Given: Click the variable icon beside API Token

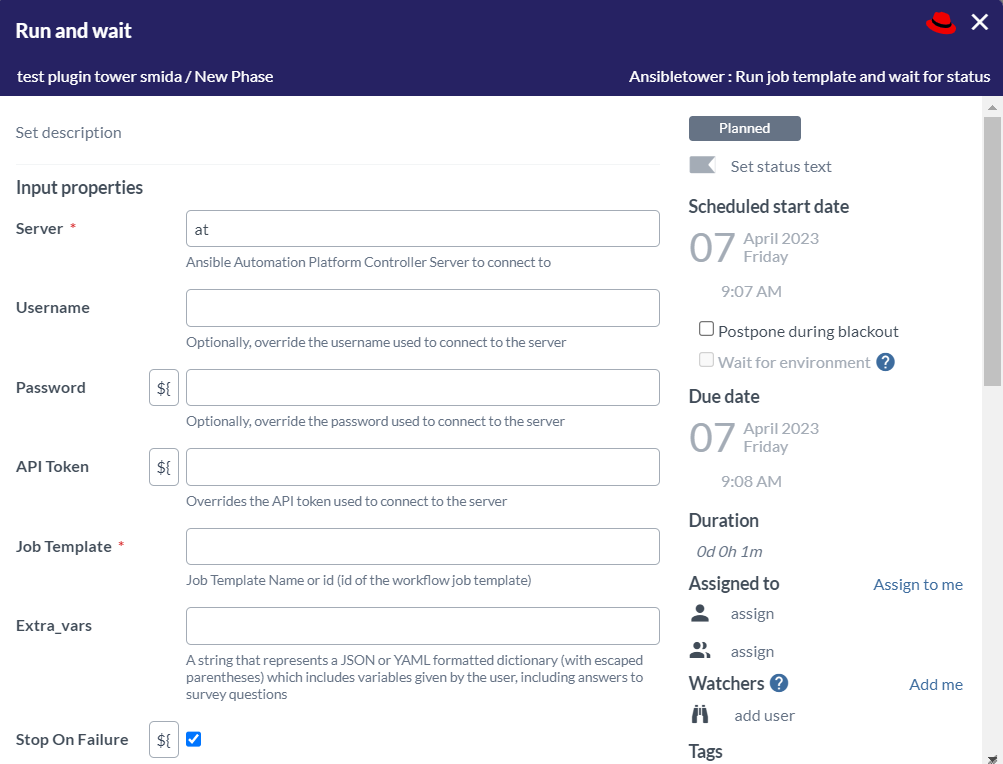Looking at the screenshot, I should click(164, 467).
